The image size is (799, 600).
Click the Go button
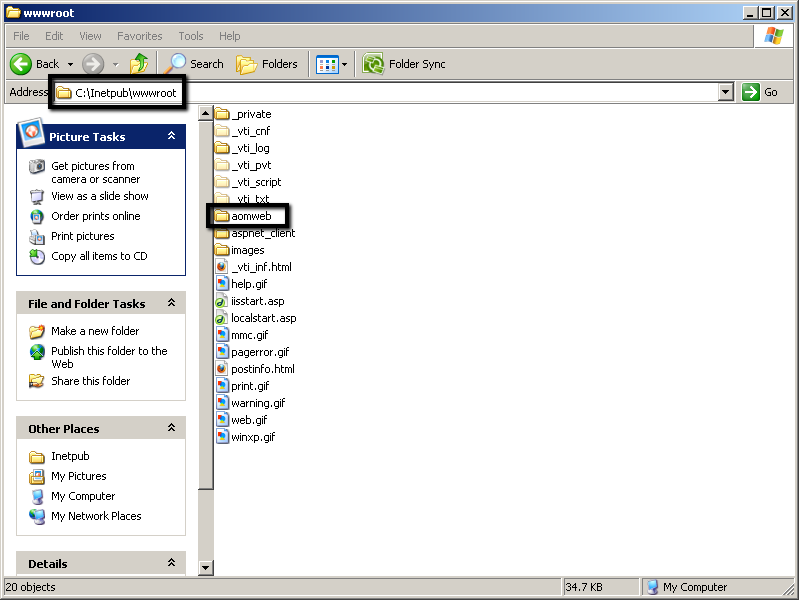point(761,92)
